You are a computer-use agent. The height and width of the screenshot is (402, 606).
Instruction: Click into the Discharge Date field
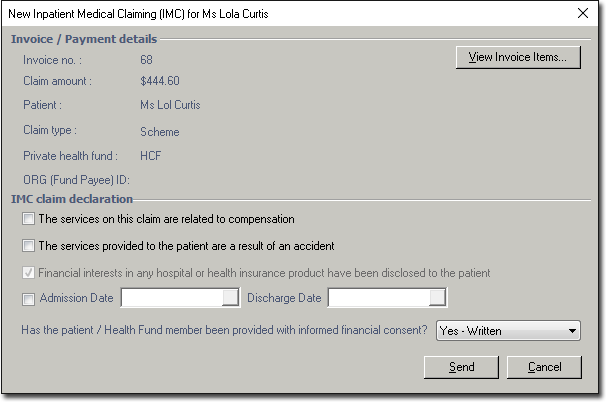379,298
